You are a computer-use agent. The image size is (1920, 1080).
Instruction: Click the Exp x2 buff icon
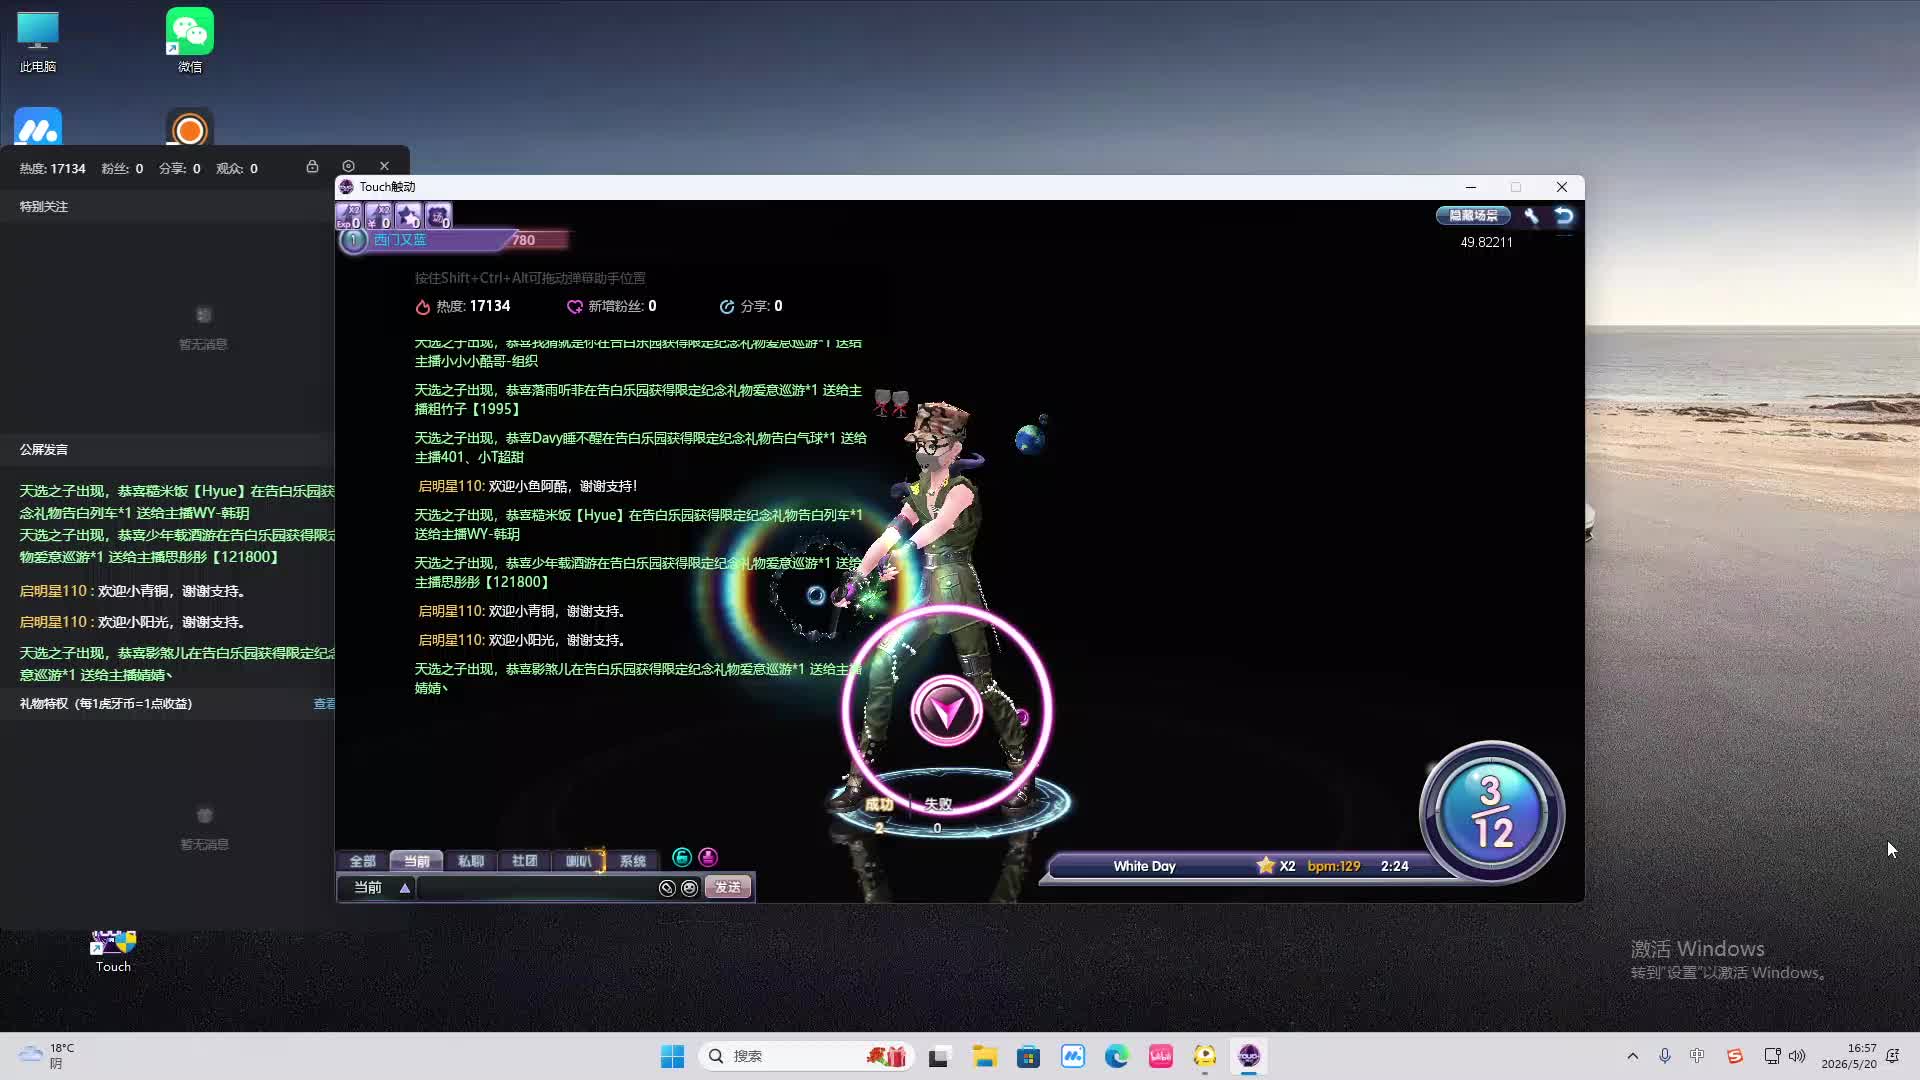coord(349,216)
